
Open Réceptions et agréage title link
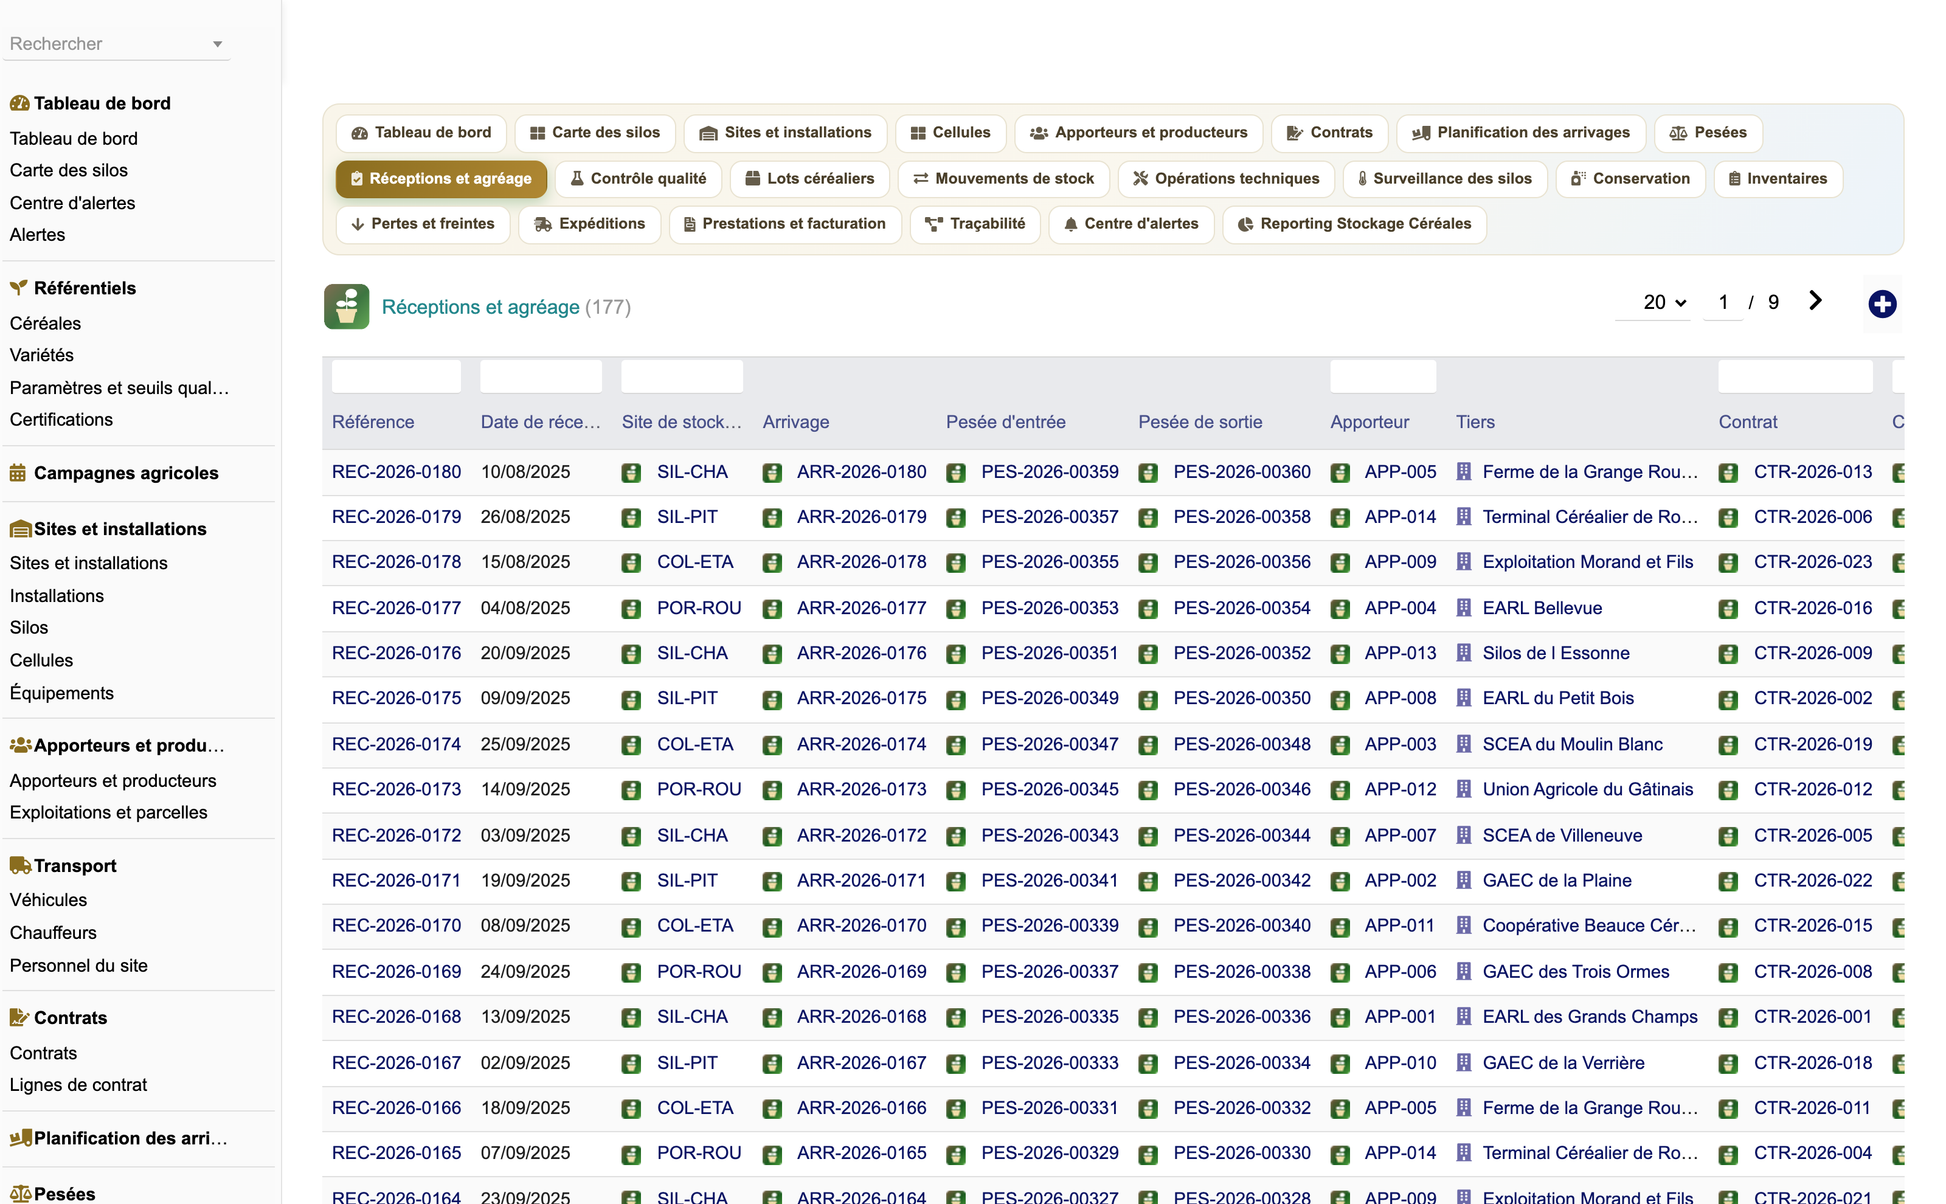(481, 307)
